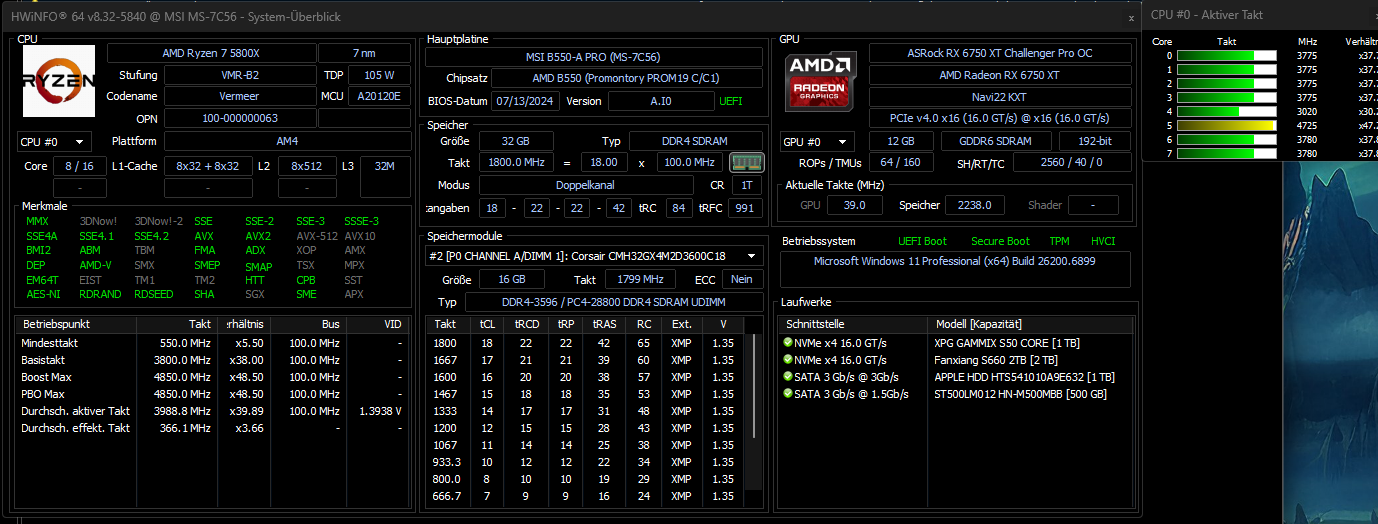Click the AVX2 feature label
This screenshot has height=524, width=1378.
click(x=259, y=236)
